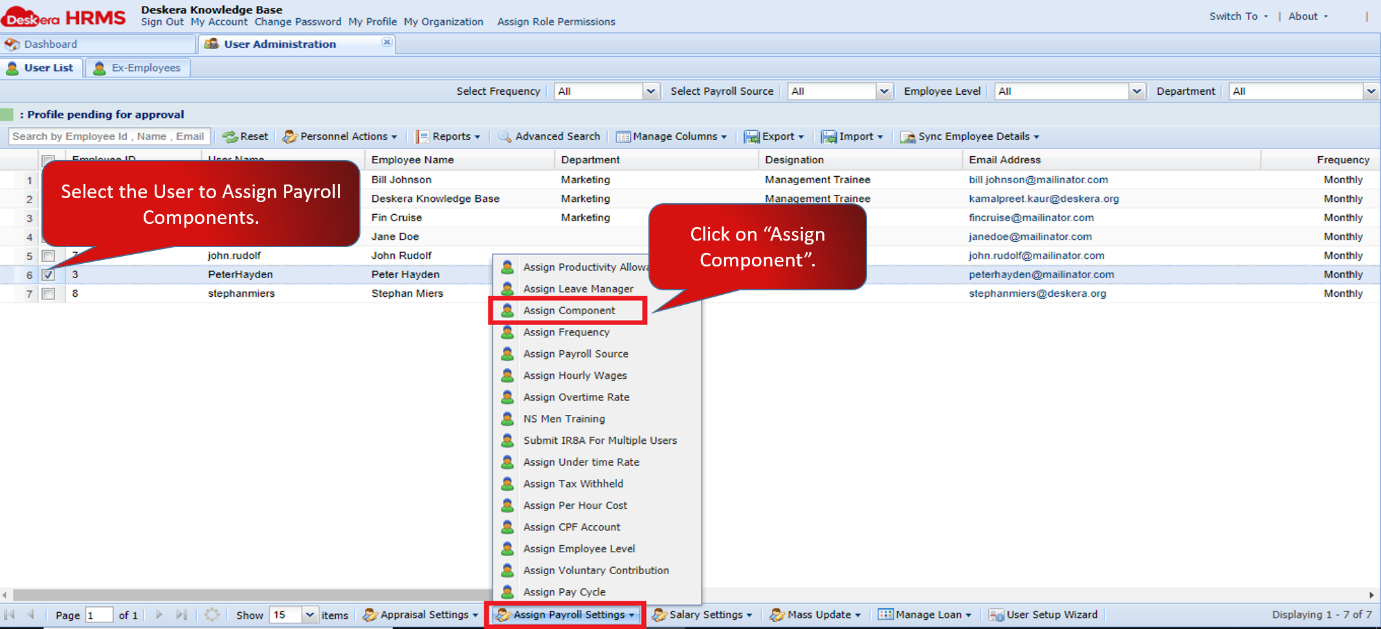Expand Sync Employee Details dropdown

[970, 137]
